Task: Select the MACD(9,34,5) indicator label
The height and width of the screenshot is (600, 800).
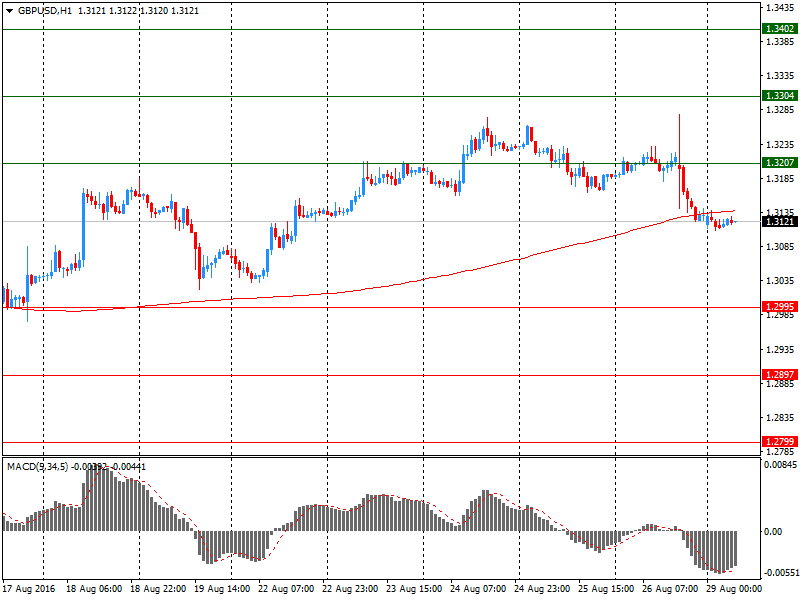Action: point(37,467)
